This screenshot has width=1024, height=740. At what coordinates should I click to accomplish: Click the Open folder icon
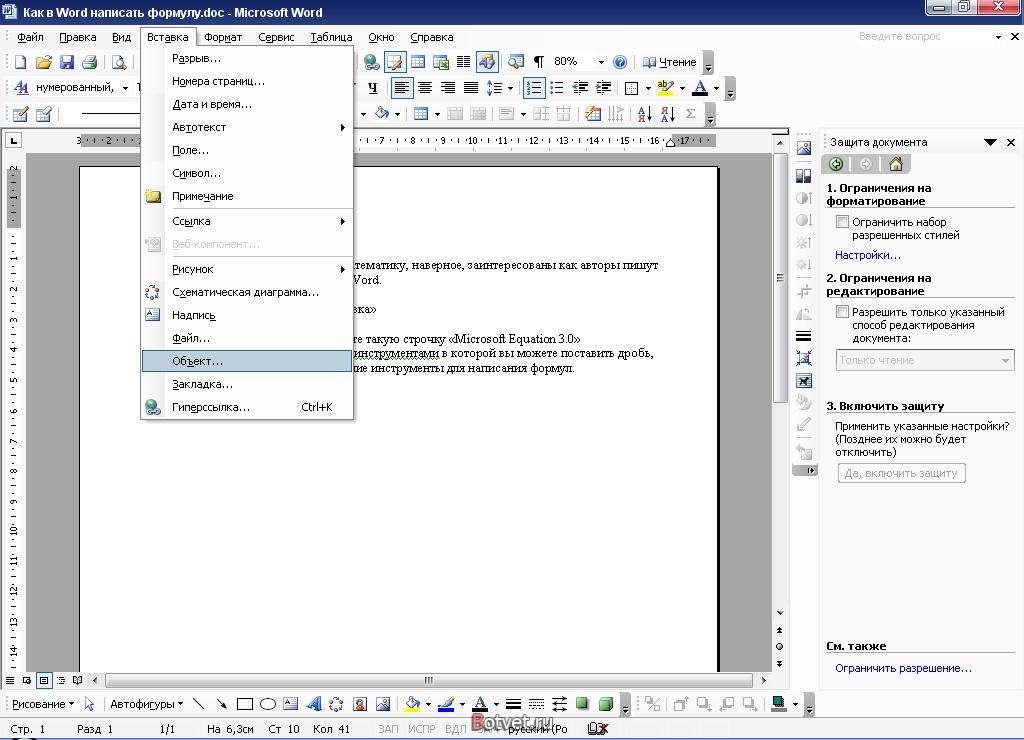pyautogui.click(x=44, y=62)
